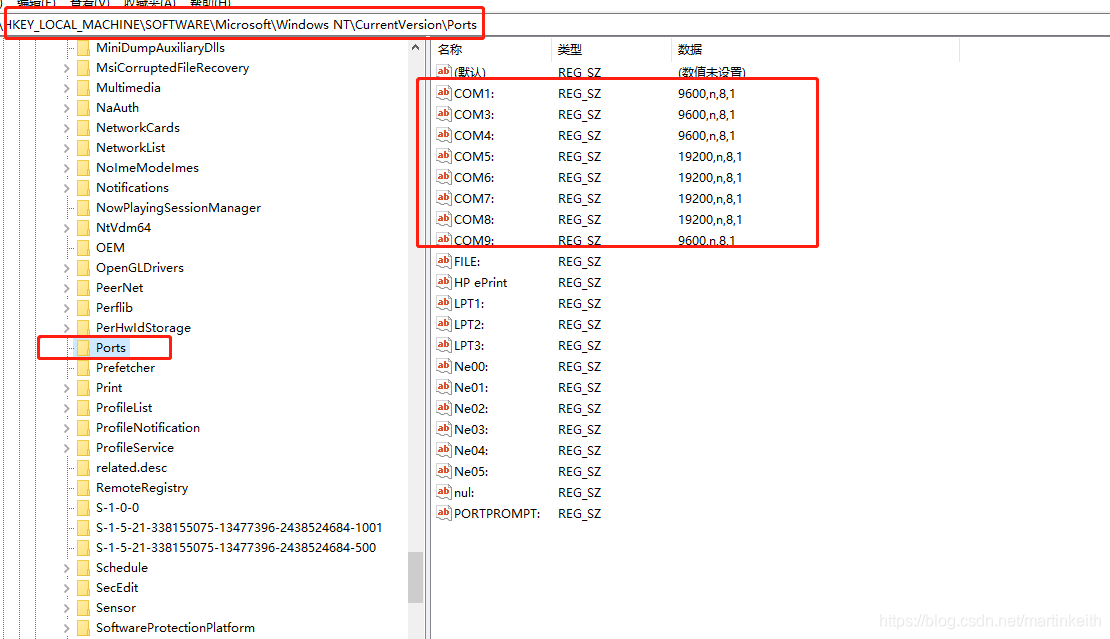Screen dimensions: 1110x639
Task: Select the PerHwIdStorage key
Action: (143, 328)
